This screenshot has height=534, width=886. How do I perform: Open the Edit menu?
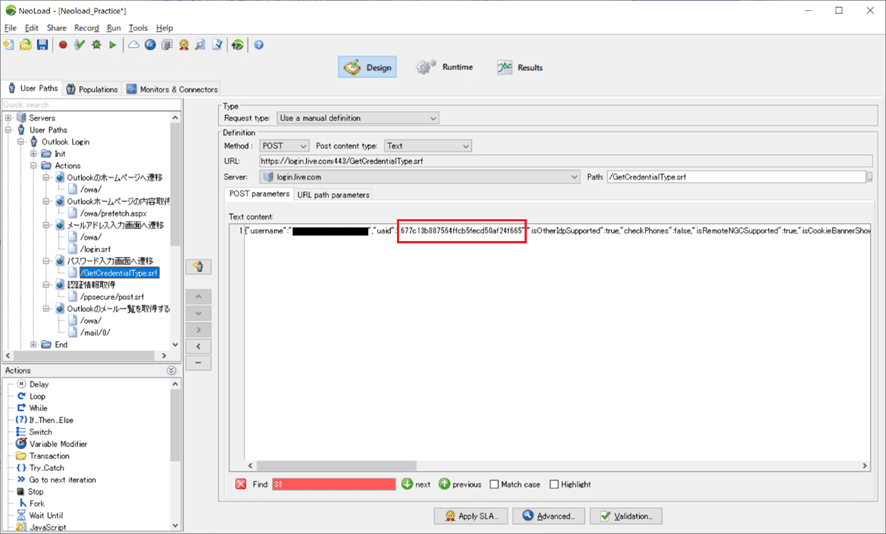(x=32, y=28)
